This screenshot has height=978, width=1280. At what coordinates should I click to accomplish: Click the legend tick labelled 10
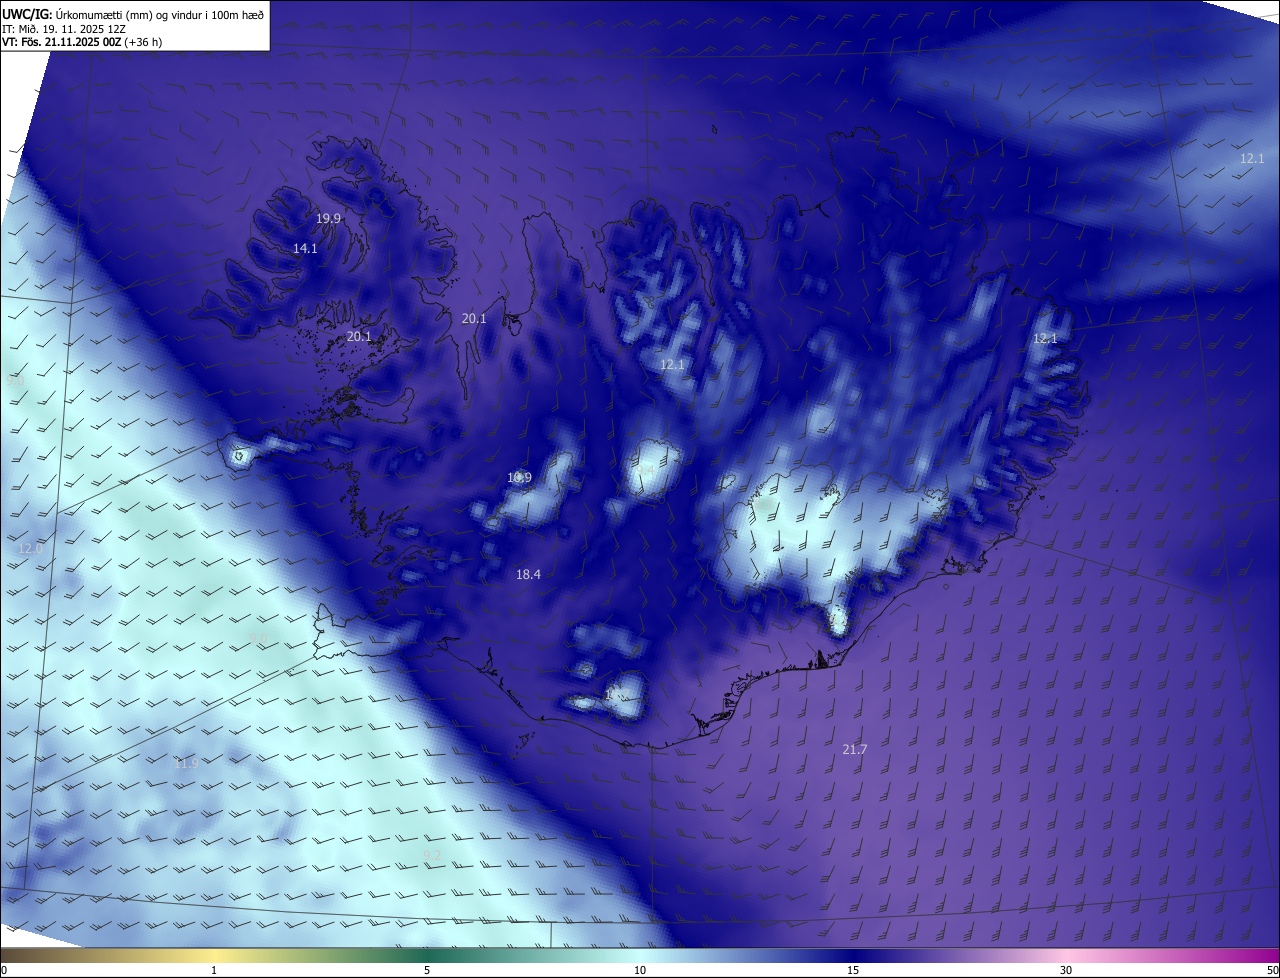[640, 970]
